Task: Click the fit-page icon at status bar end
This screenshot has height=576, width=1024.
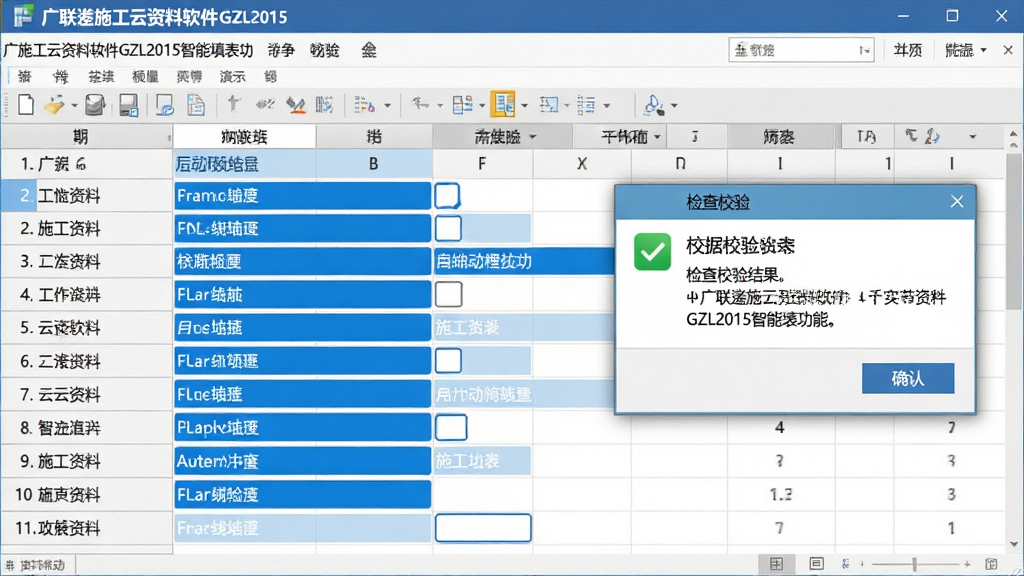Action: coord(991,564)
